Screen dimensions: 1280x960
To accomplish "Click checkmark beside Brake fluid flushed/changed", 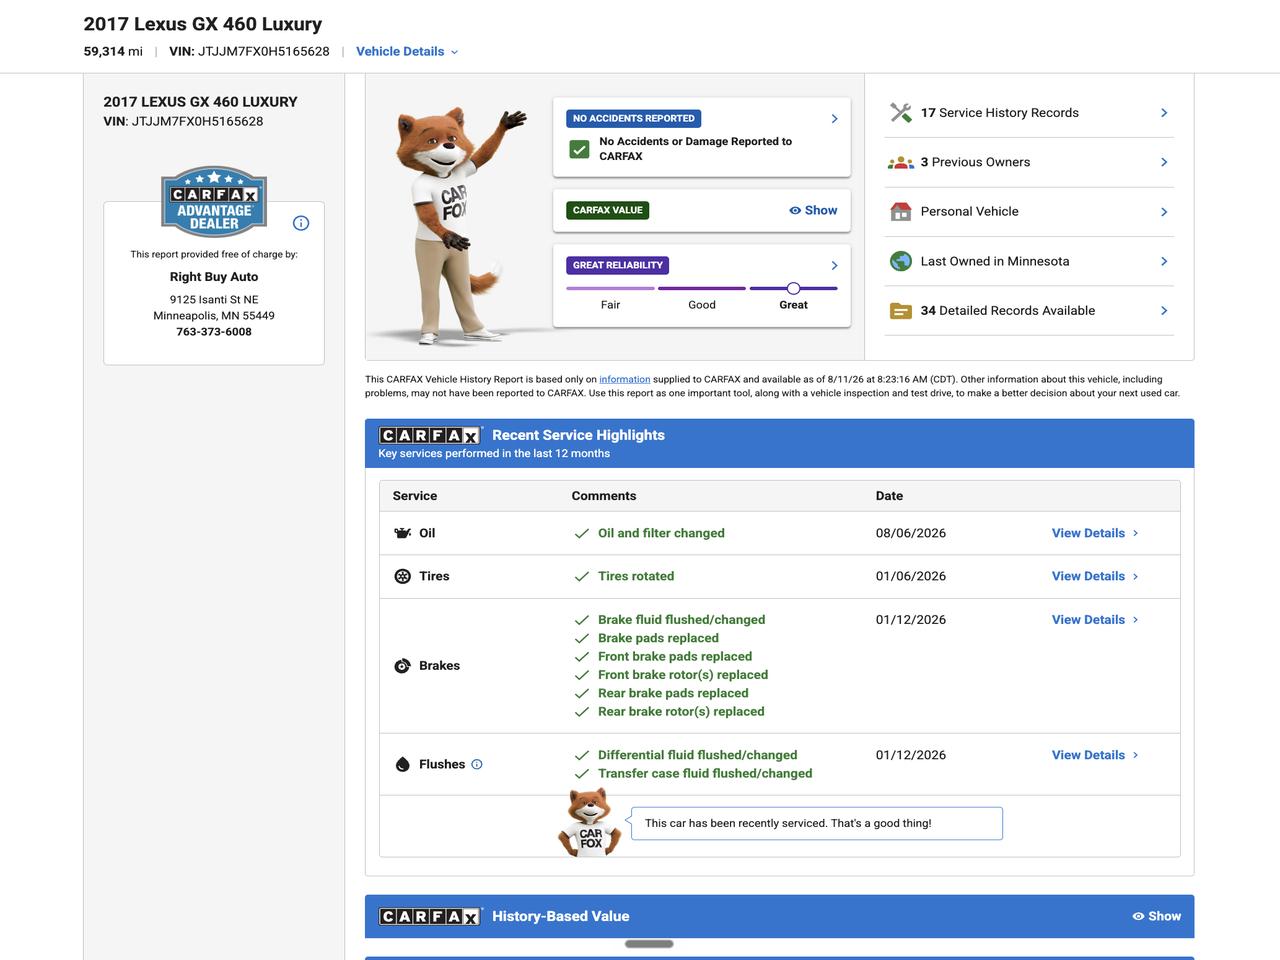I will pos(581,620).
